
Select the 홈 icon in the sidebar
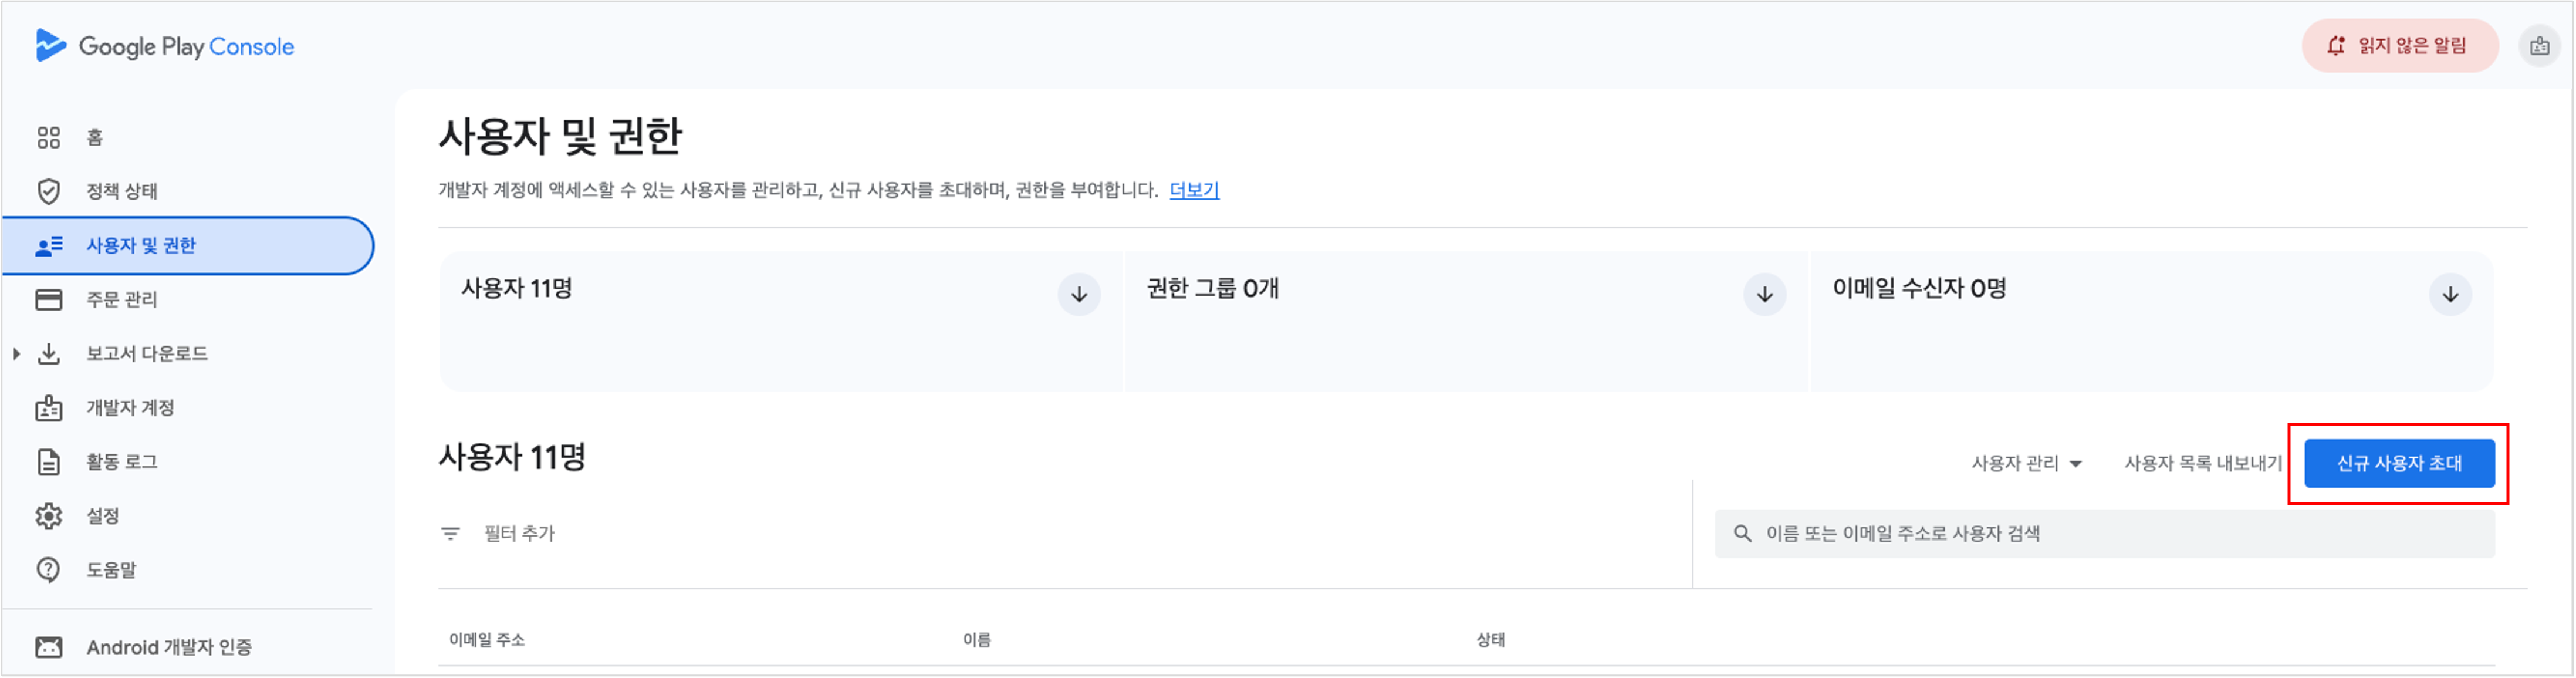(48, 137)
